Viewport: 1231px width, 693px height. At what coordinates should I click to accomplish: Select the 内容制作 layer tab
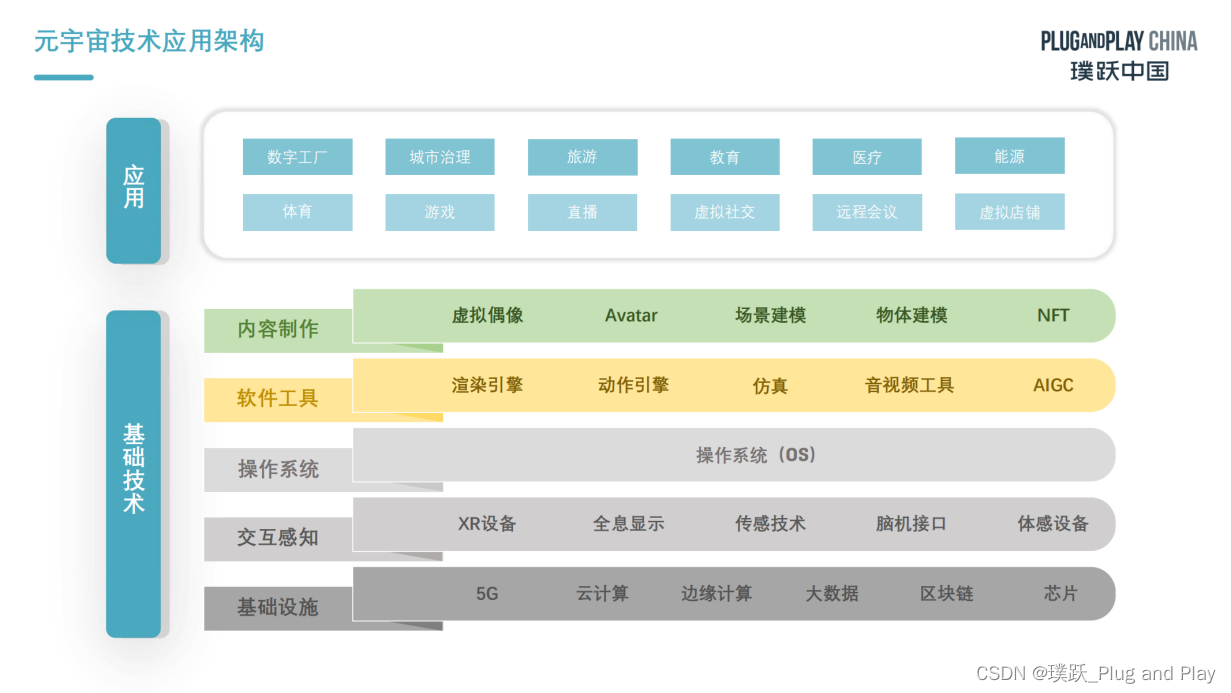pyautogui.click(x=278, y=330)
